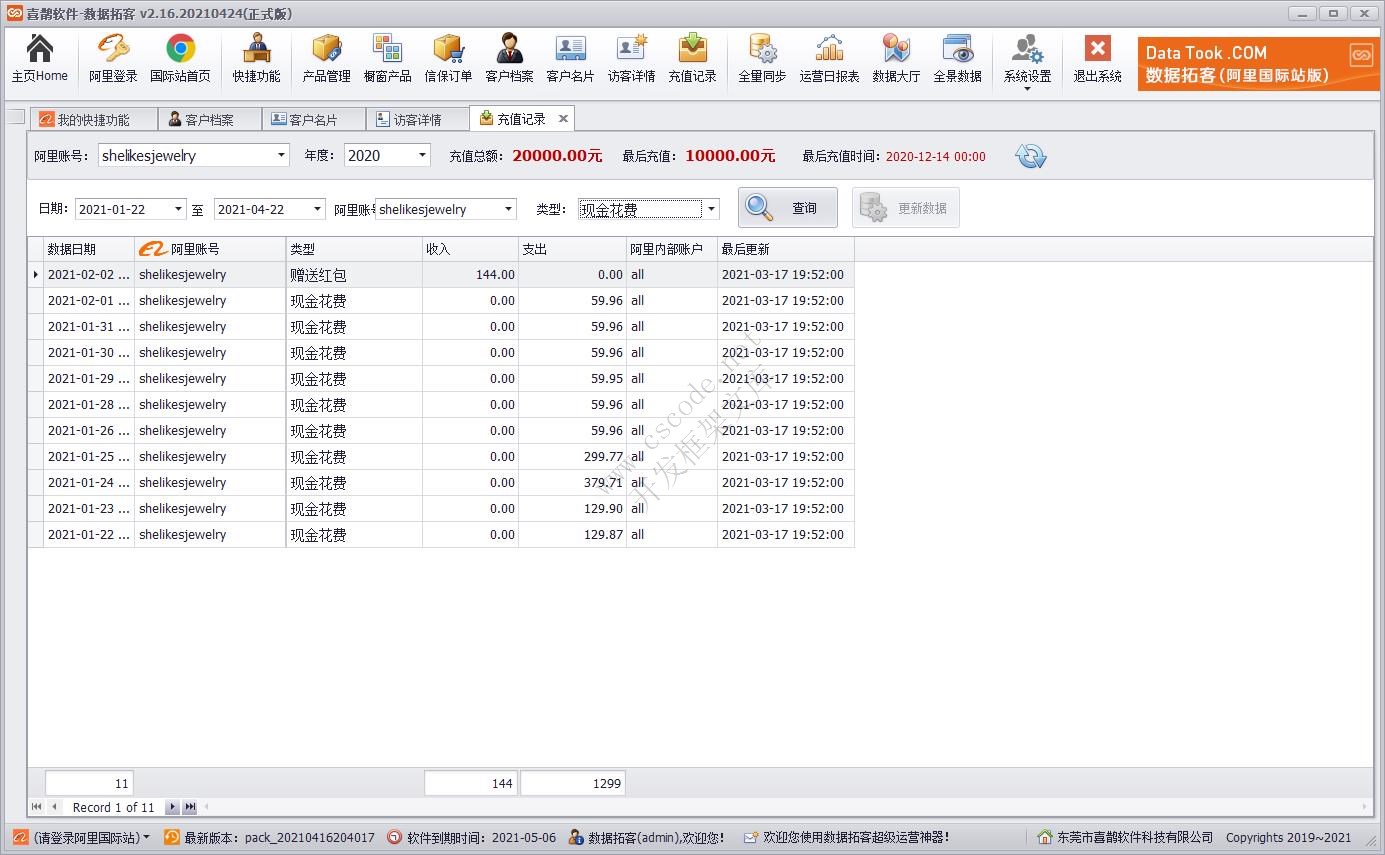Expand the filter account shelikesjewelry dropdown

(x=508, y=209)
